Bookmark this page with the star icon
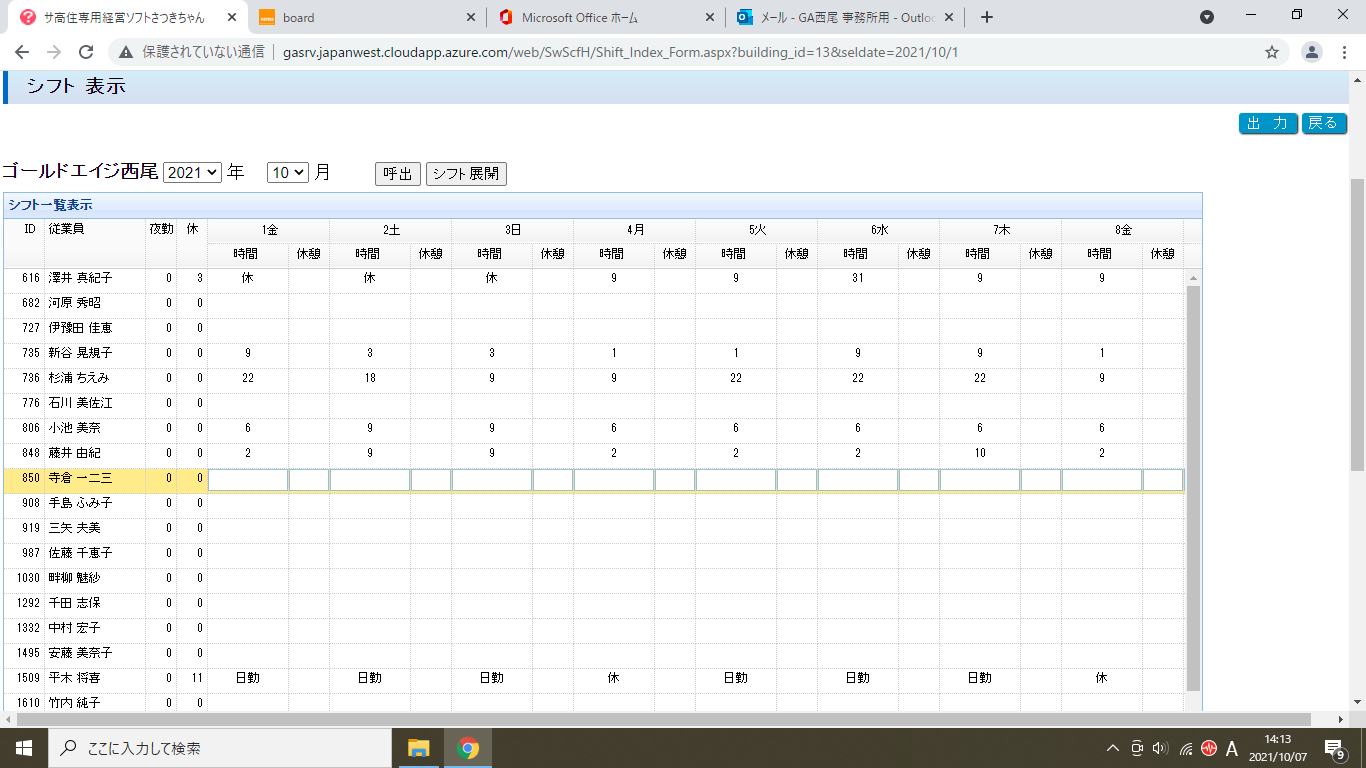Viewport: 1366px width, 768px height. [x=1272, y=52]
